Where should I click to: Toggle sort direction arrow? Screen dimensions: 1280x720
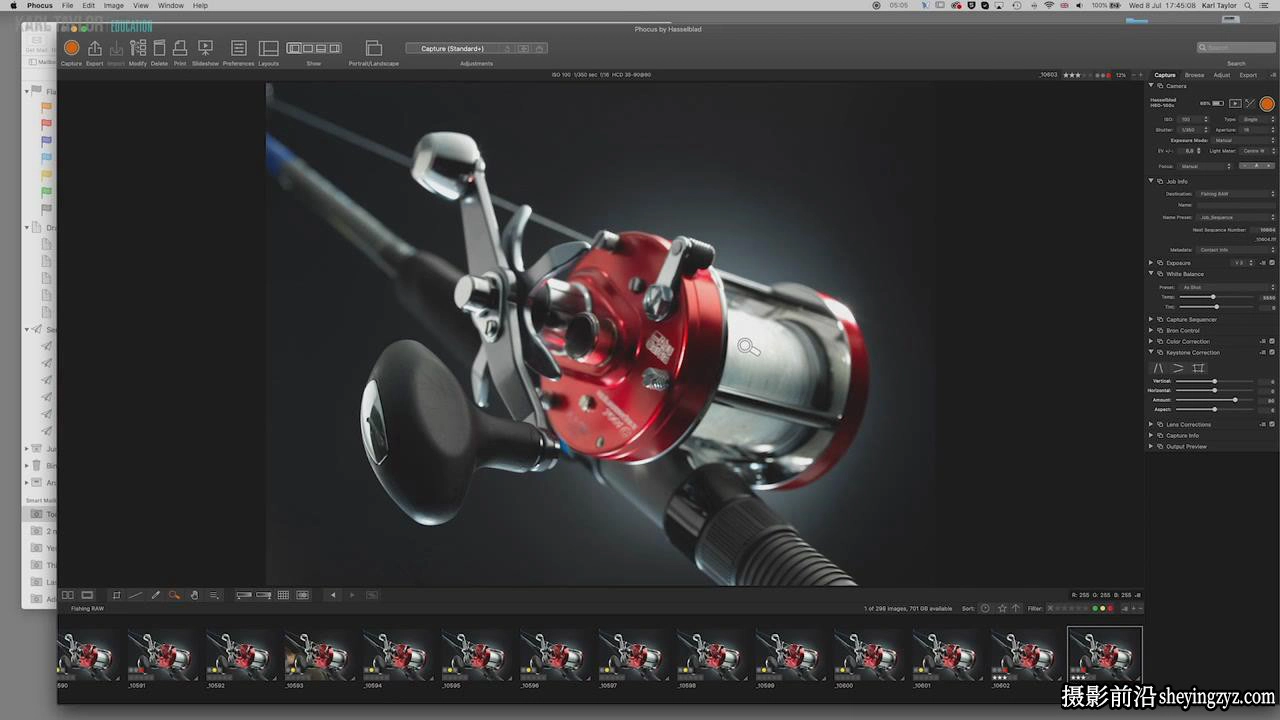pos(1016,608)
